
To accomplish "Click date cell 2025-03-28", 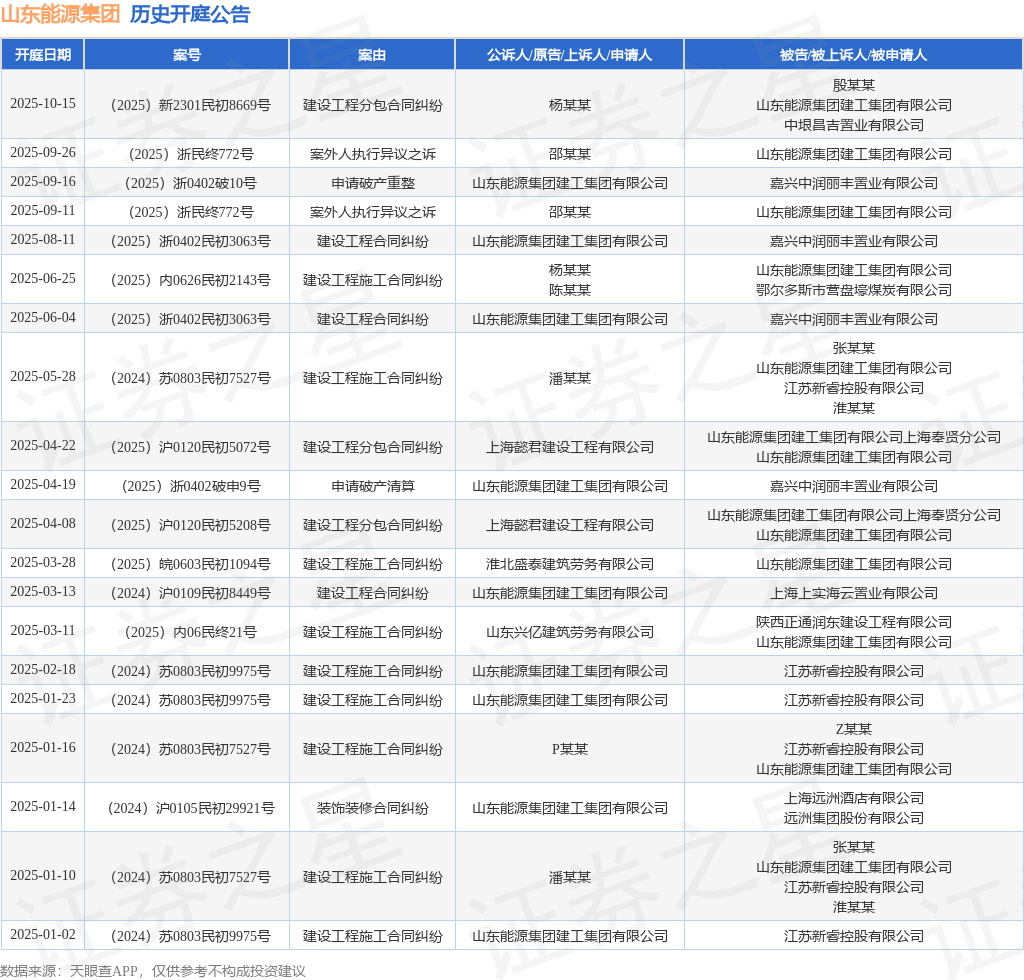I will pyautogui.click(x=43, y=563).
